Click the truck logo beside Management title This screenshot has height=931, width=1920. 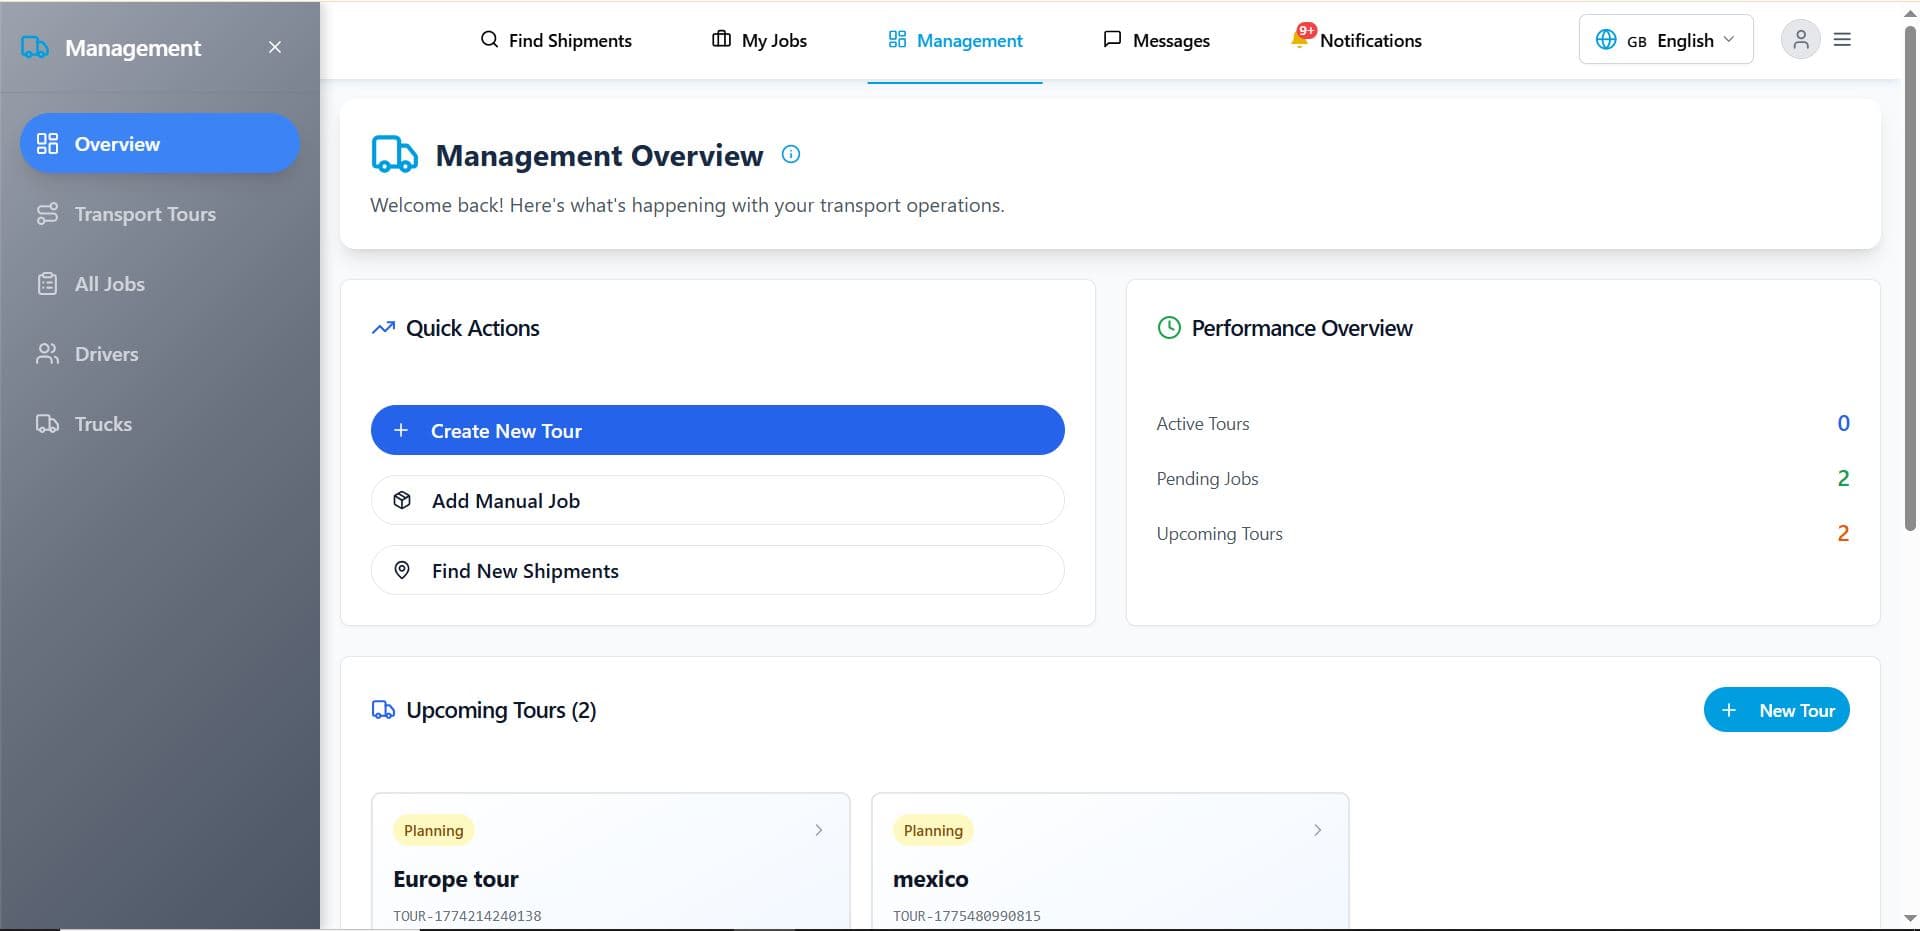point(35,47)
